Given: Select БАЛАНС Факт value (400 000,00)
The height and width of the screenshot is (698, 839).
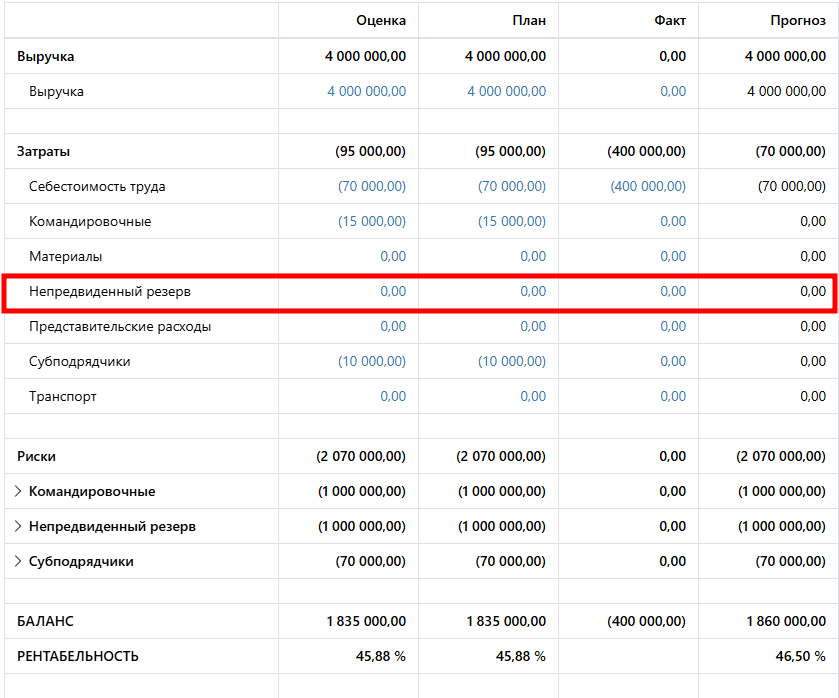Looking at the screenshot, I should [x=646, y=621].
